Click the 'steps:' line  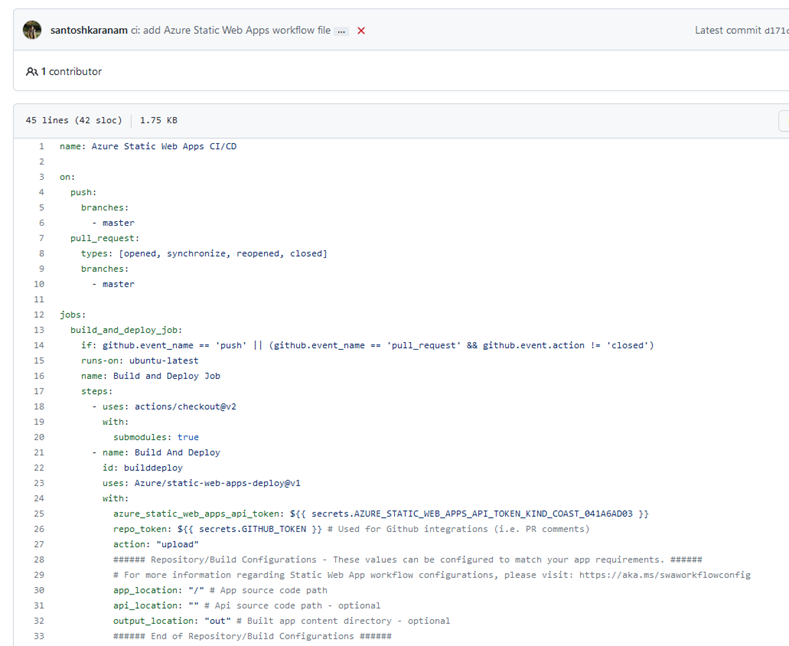97,391
